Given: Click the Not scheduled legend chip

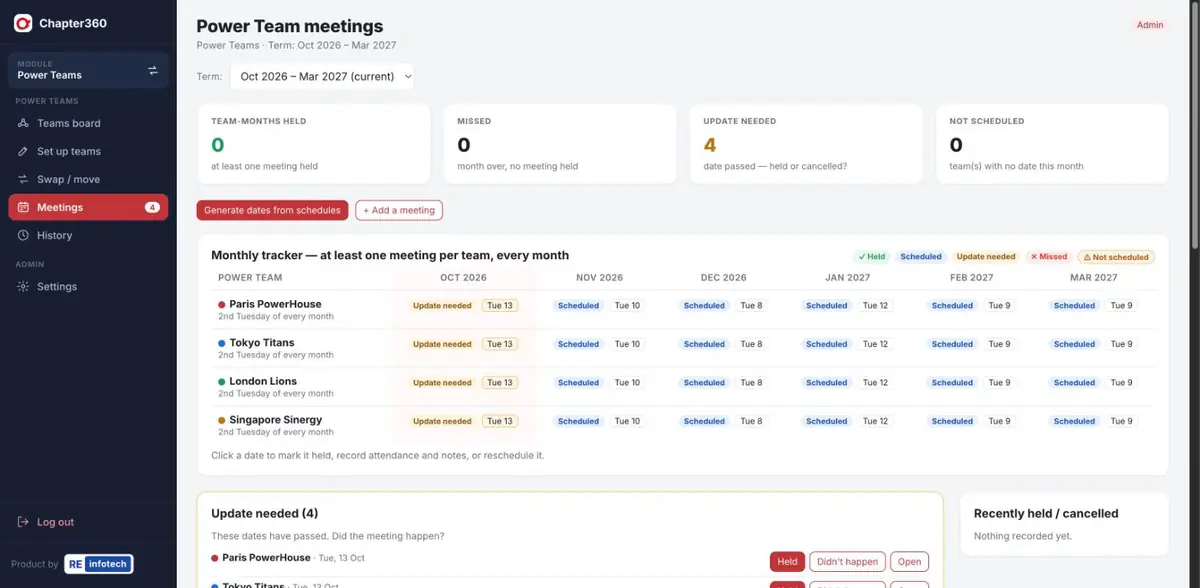Looking at the screenshot, I should pyautogui.click(x=1116, y=257).
